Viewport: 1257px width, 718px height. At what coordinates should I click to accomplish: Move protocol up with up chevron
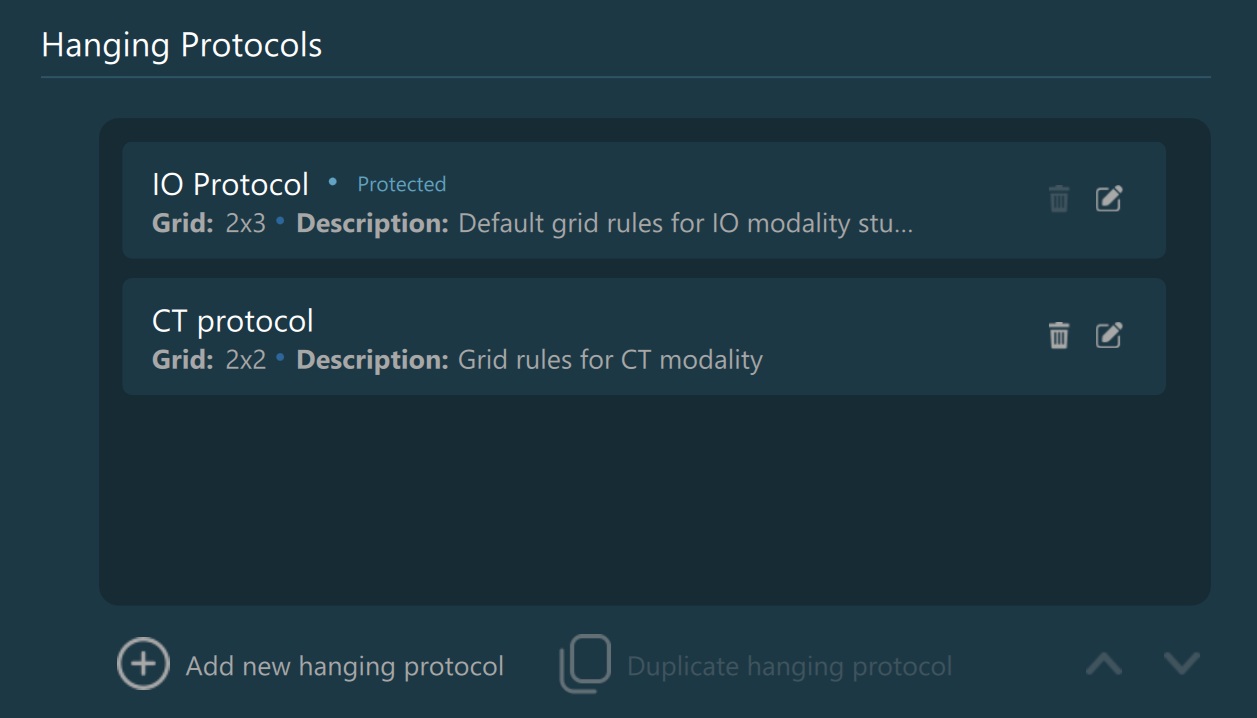click(x=1104, y=664)
